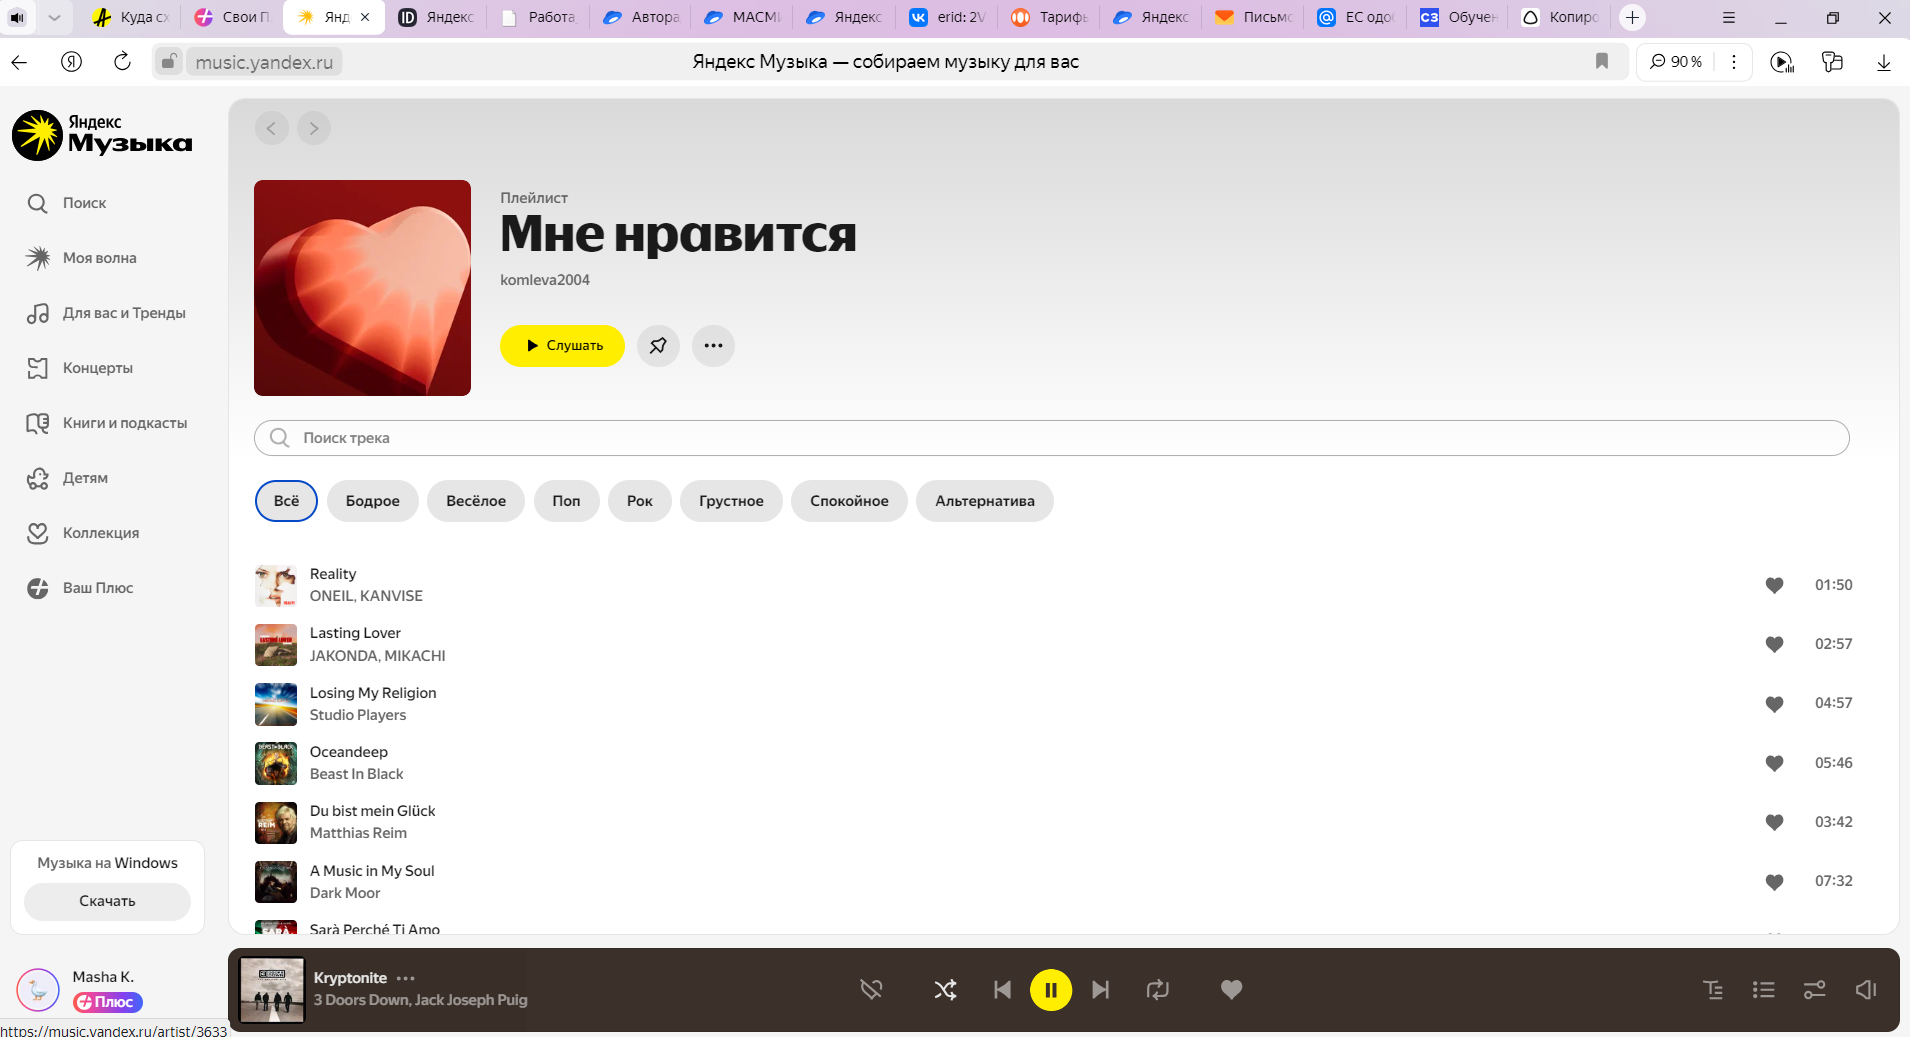Viewport: 1910px width, 1037px height.
Task: Like Kryptonite with player heart icon
Action: pos(1231,990)
